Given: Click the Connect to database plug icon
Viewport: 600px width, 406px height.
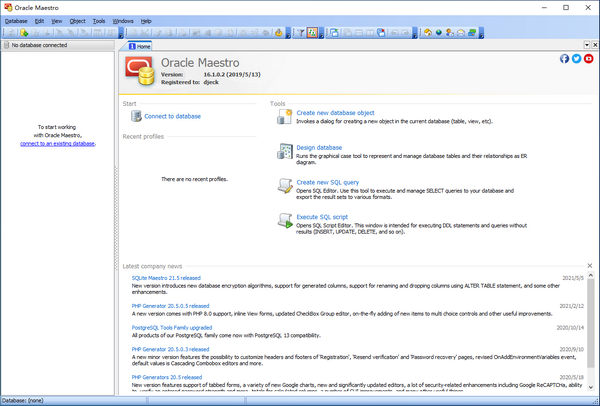Looking at the screenshot, I should 134,117.
